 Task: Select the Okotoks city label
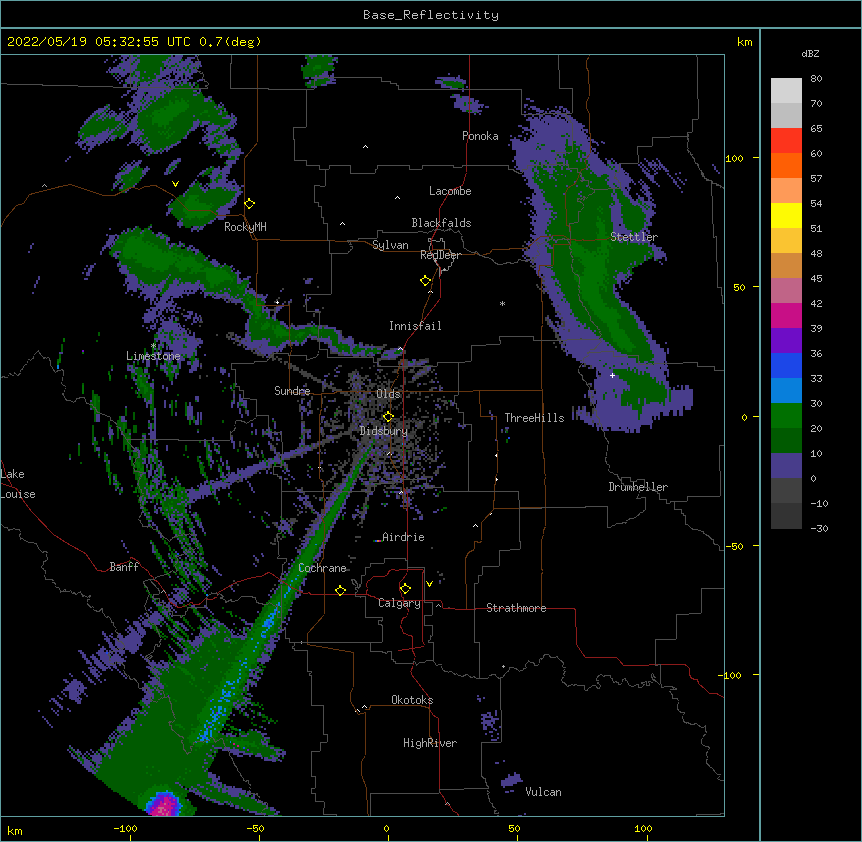pos(412,700)
